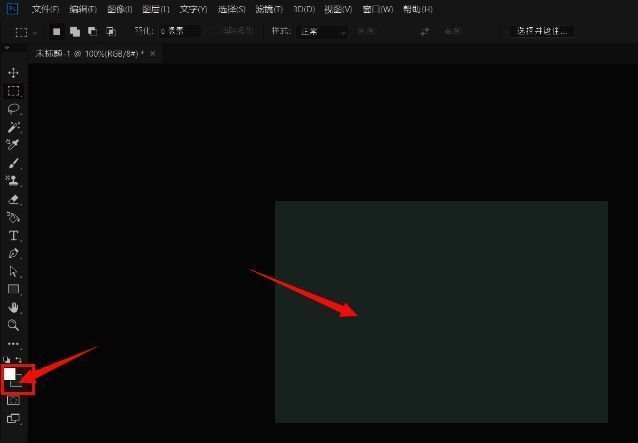
Task: Select the Clone Stamp tool
Action: 13,181
